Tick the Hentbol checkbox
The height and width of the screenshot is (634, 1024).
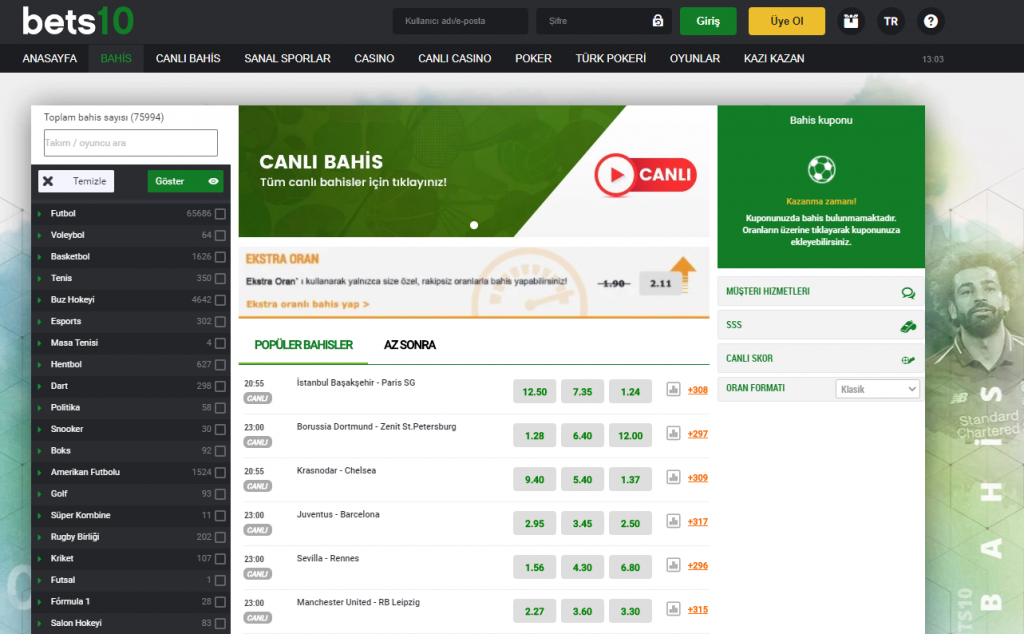[220, 364]
